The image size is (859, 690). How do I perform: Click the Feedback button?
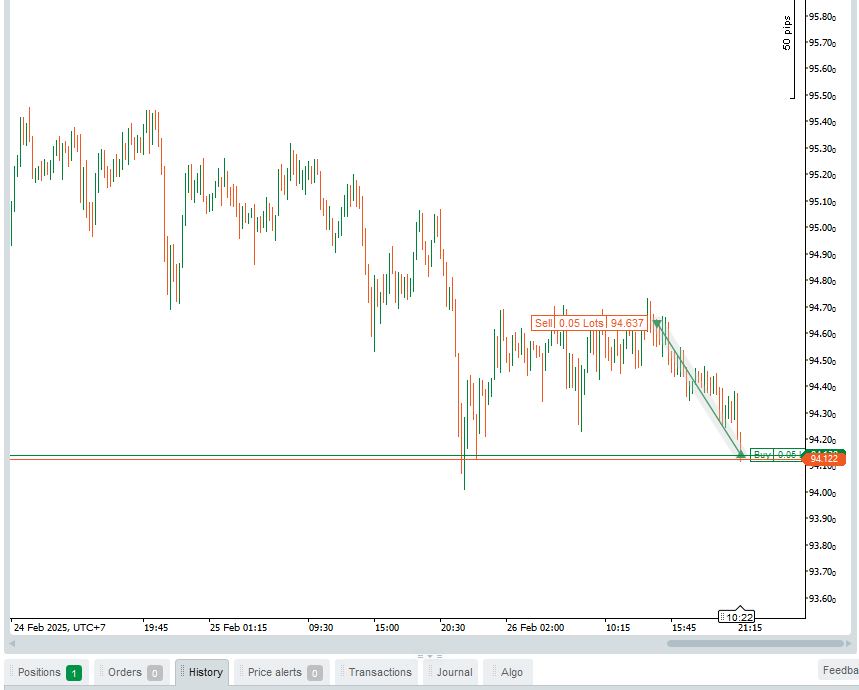838,670
